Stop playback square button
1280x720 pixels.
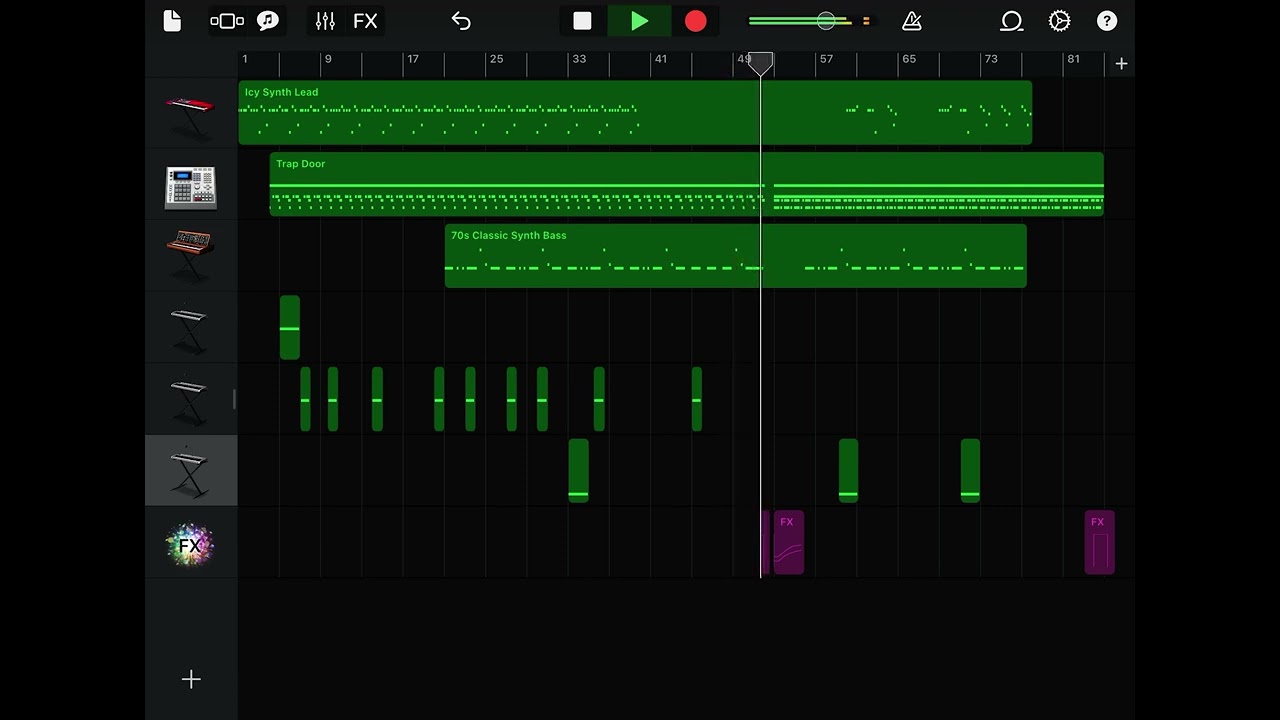tap(582, 21)
